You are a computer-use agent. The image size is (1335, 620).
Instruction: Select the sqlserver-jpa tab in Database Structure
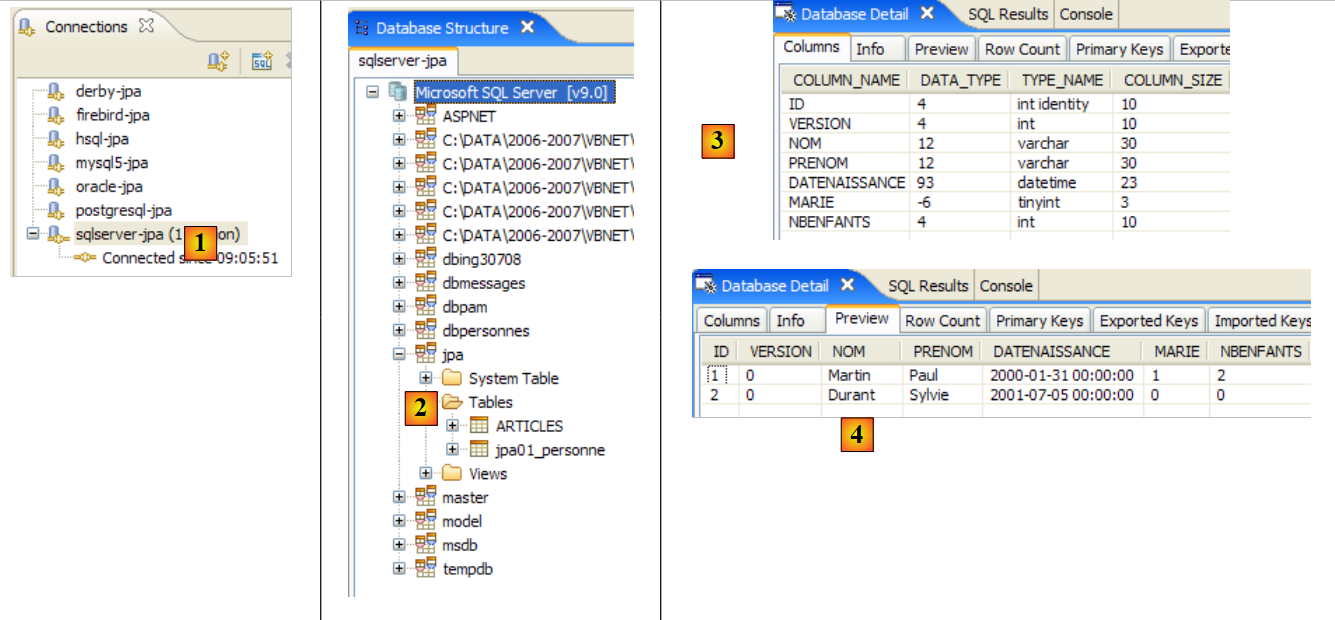pos(403,61)
